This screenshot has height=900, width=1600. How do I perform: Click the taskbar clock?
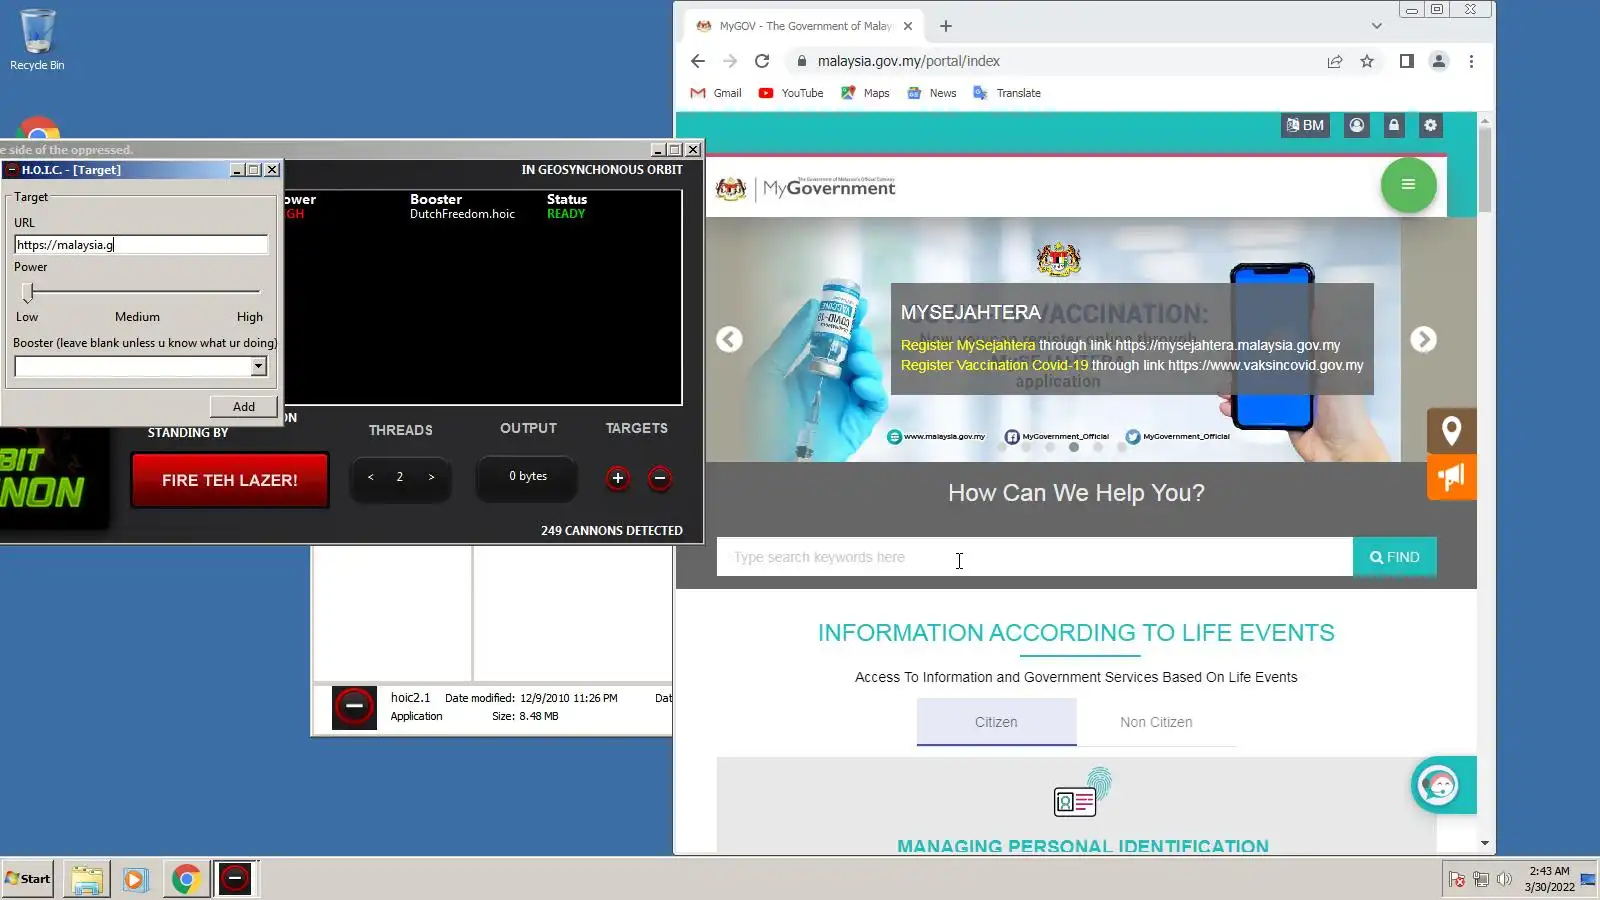[x=1549, y=879]
